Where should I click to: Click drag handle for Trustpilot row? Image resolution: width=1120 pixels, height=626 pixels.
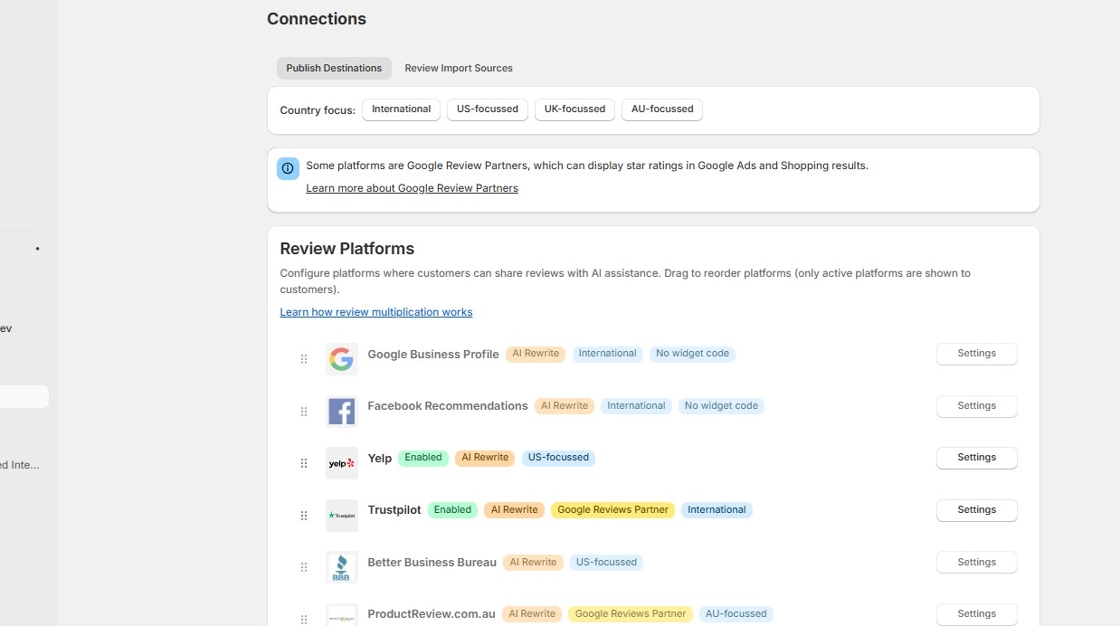coord(304,515)
